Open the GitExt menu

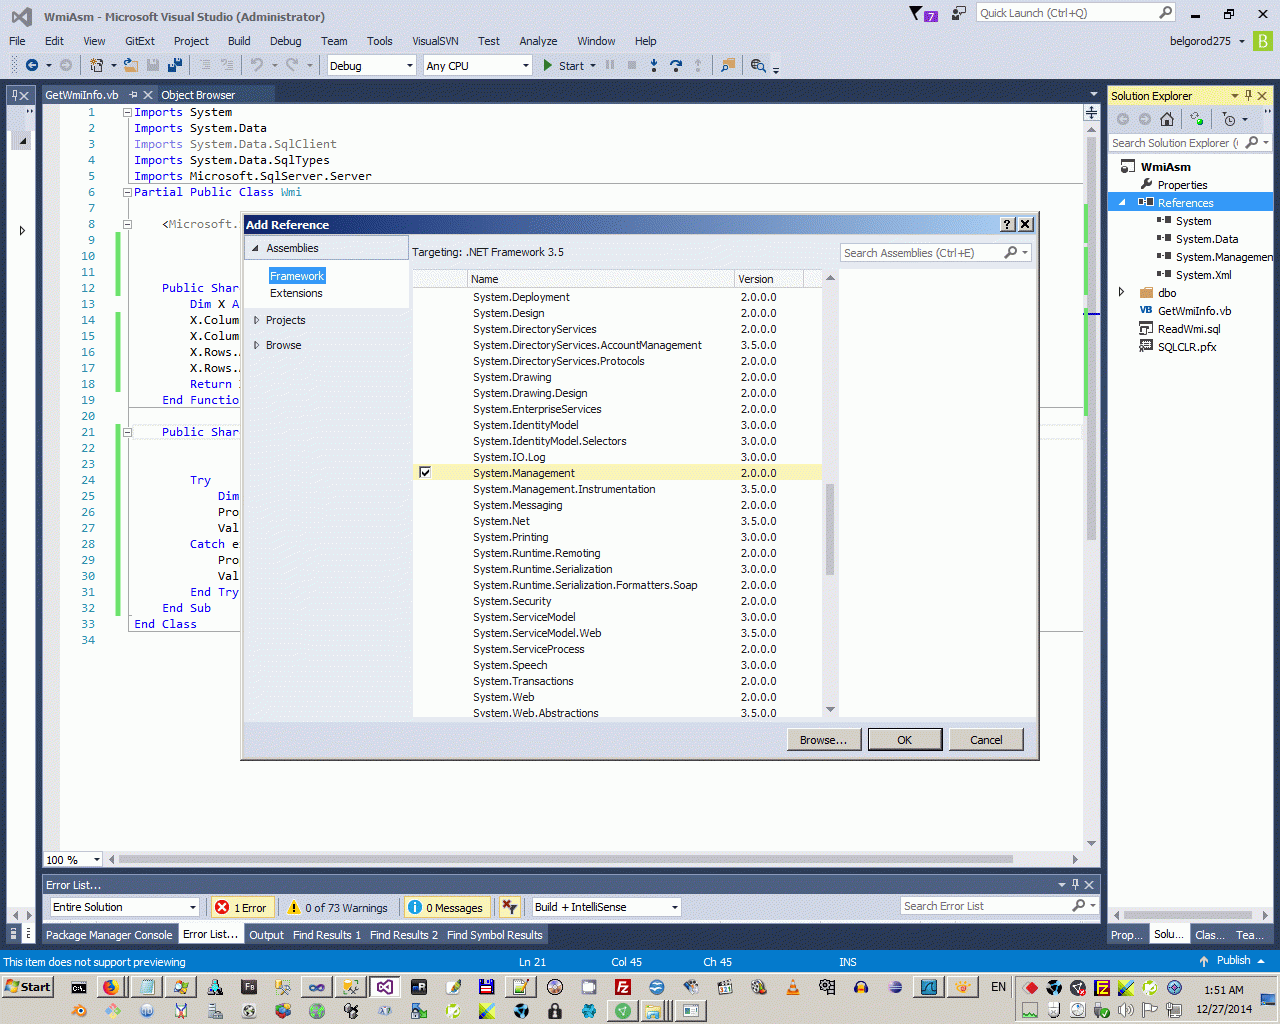tap(140, 41)
